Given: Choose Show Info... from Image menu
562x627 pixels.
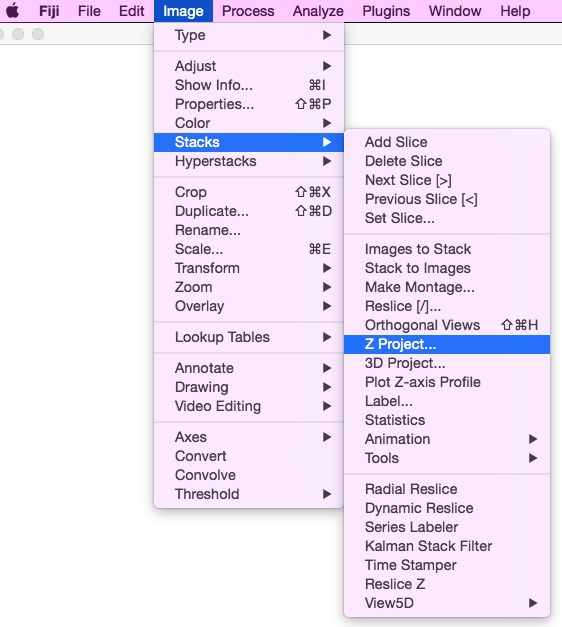Looking at the screenshot, I should tap(249, 85).
